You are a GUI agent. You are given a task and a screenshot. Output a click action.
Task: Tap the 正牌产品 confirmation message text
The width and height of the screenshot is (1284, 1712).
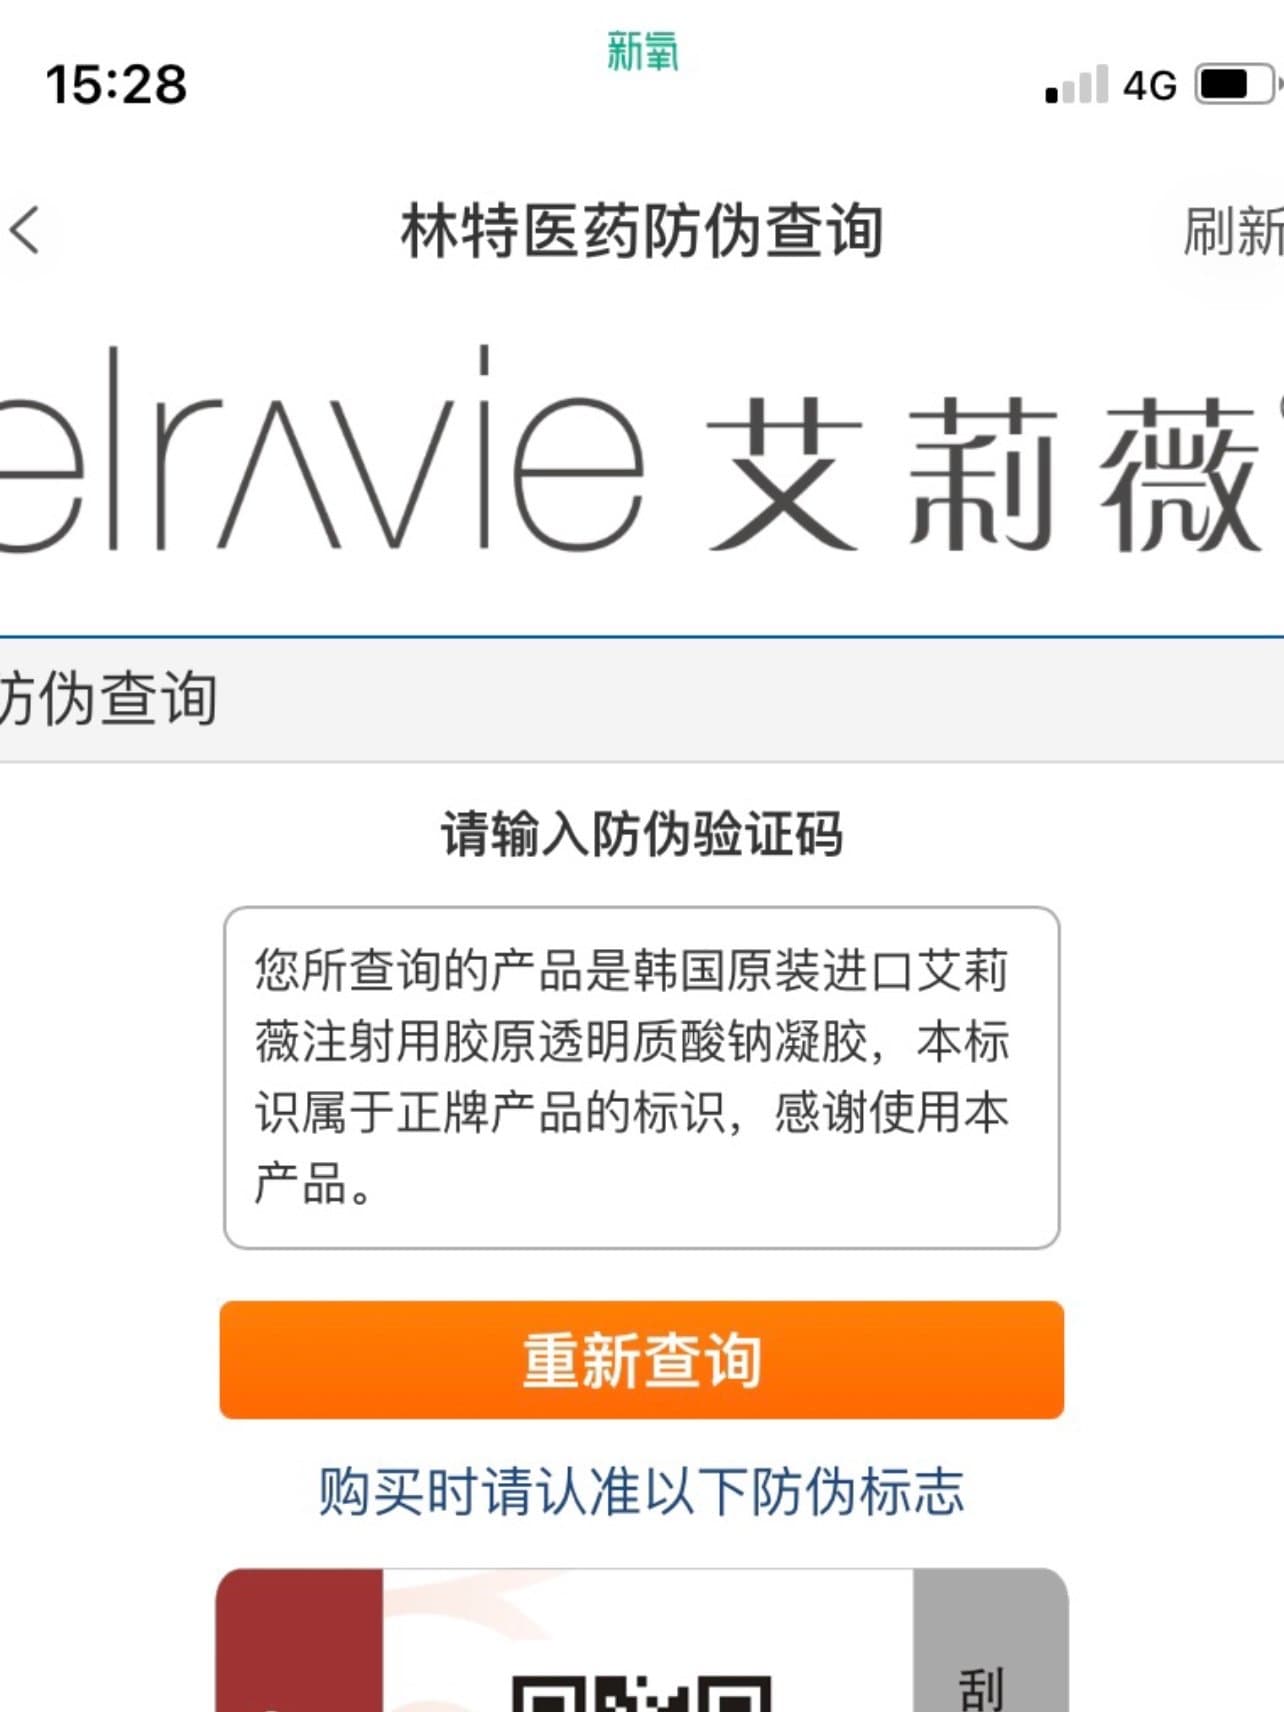pyautogui.click(x=631, y=1077)
